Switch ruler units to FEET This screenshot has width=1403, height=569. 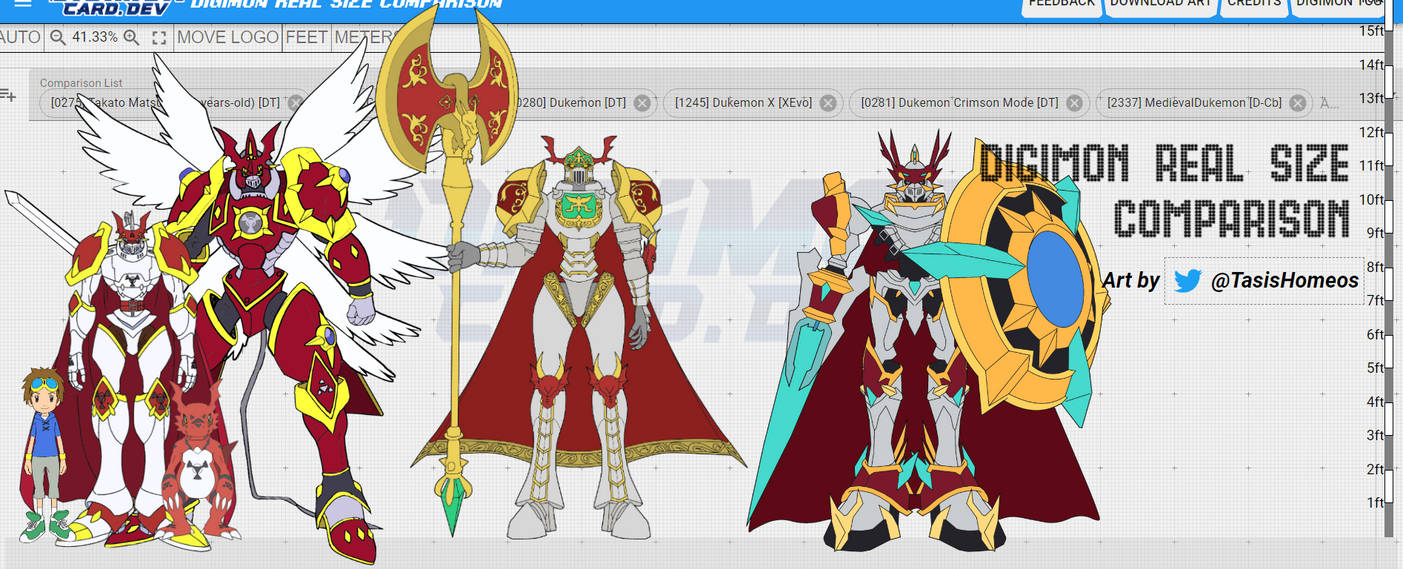tap(307, 37)
